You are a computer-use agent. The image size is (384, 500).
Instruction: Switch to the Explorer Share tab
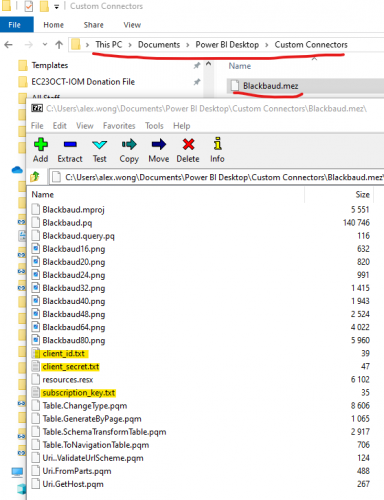94,25
